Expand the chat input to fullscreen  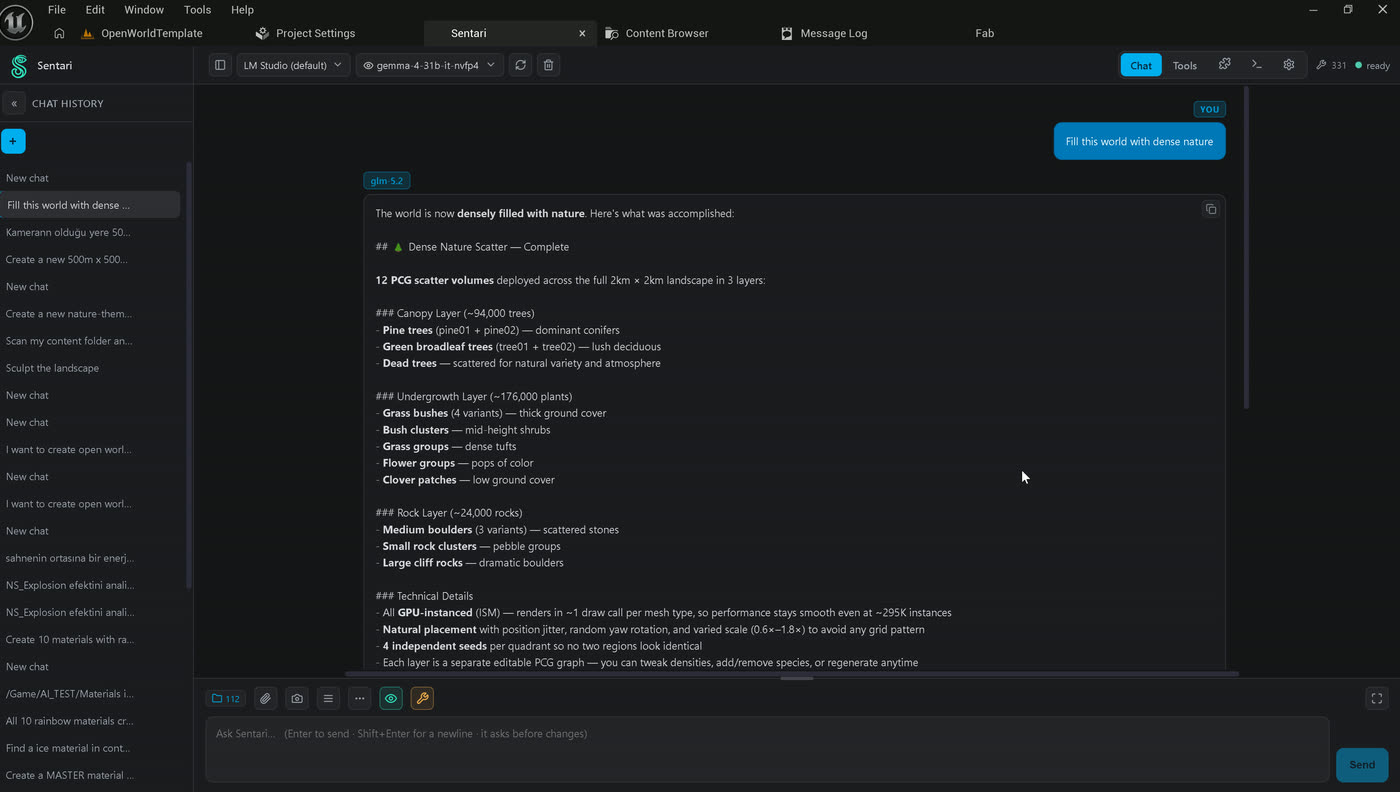click(1376, 699)
